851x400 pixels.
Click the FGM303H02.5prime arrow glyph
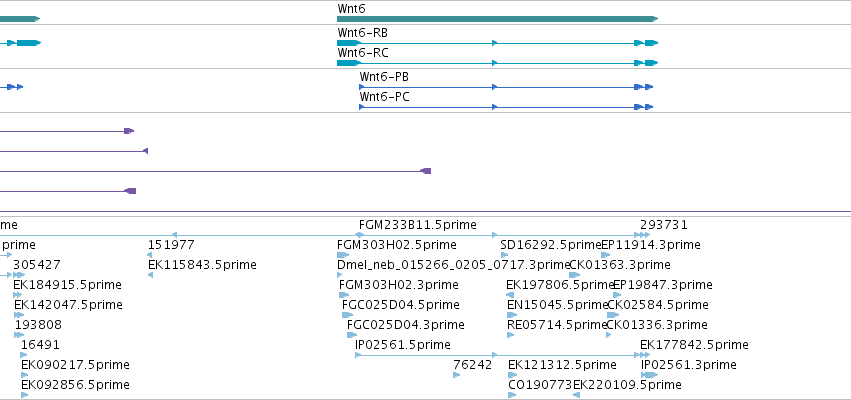coord(342,255)
